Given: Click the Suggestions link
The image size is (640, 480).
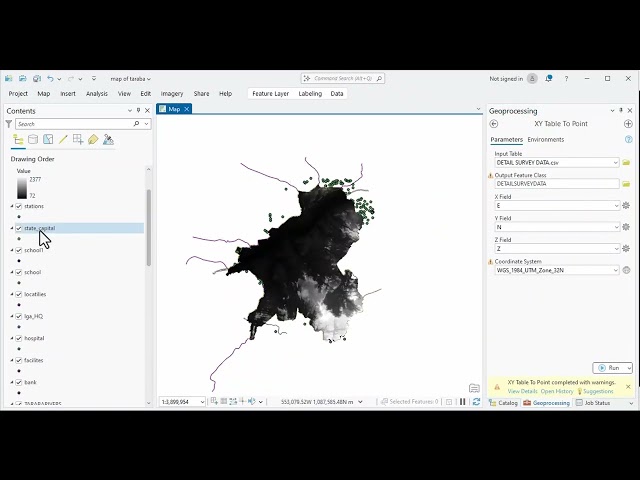Looking at the screenshot, I should (x=598, y=391).
